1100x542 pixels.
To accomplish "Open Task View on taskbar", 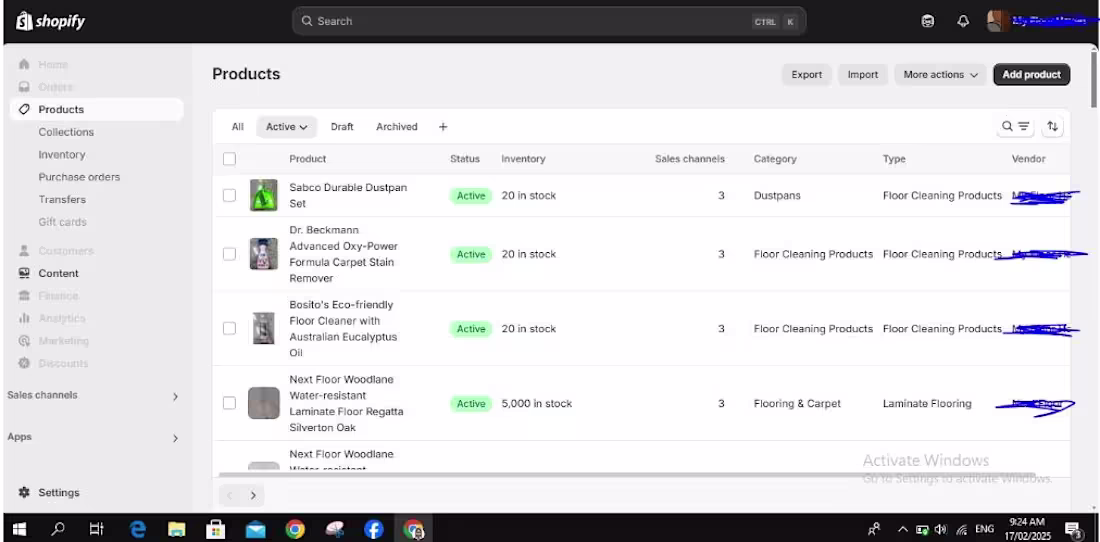I will 97,529.
